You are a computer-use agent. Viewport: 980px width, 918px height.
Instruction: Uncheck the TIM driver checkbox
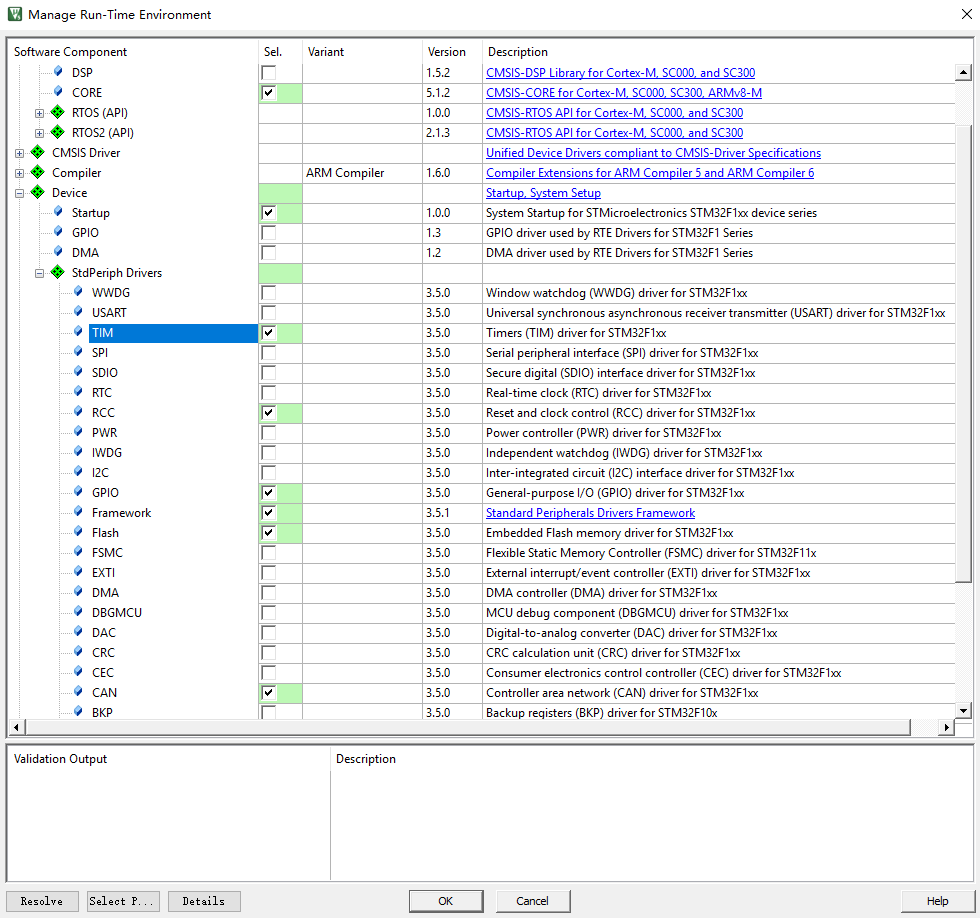[x=269, y=332]
